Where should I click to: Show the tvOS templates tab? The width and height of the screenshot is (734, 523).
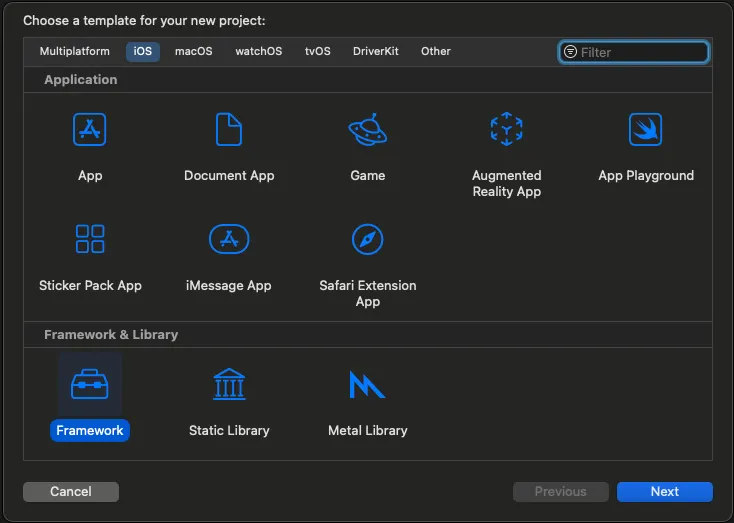(x=318, y=52)
